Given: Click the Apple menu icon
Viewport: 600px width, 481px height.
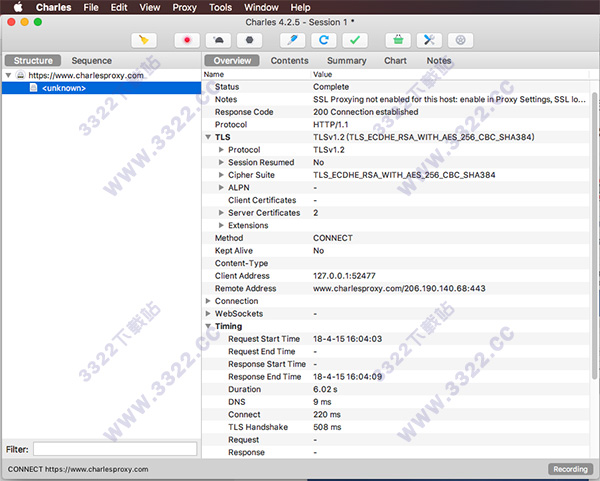Looking at the screenshot, I should coord(18,7).
